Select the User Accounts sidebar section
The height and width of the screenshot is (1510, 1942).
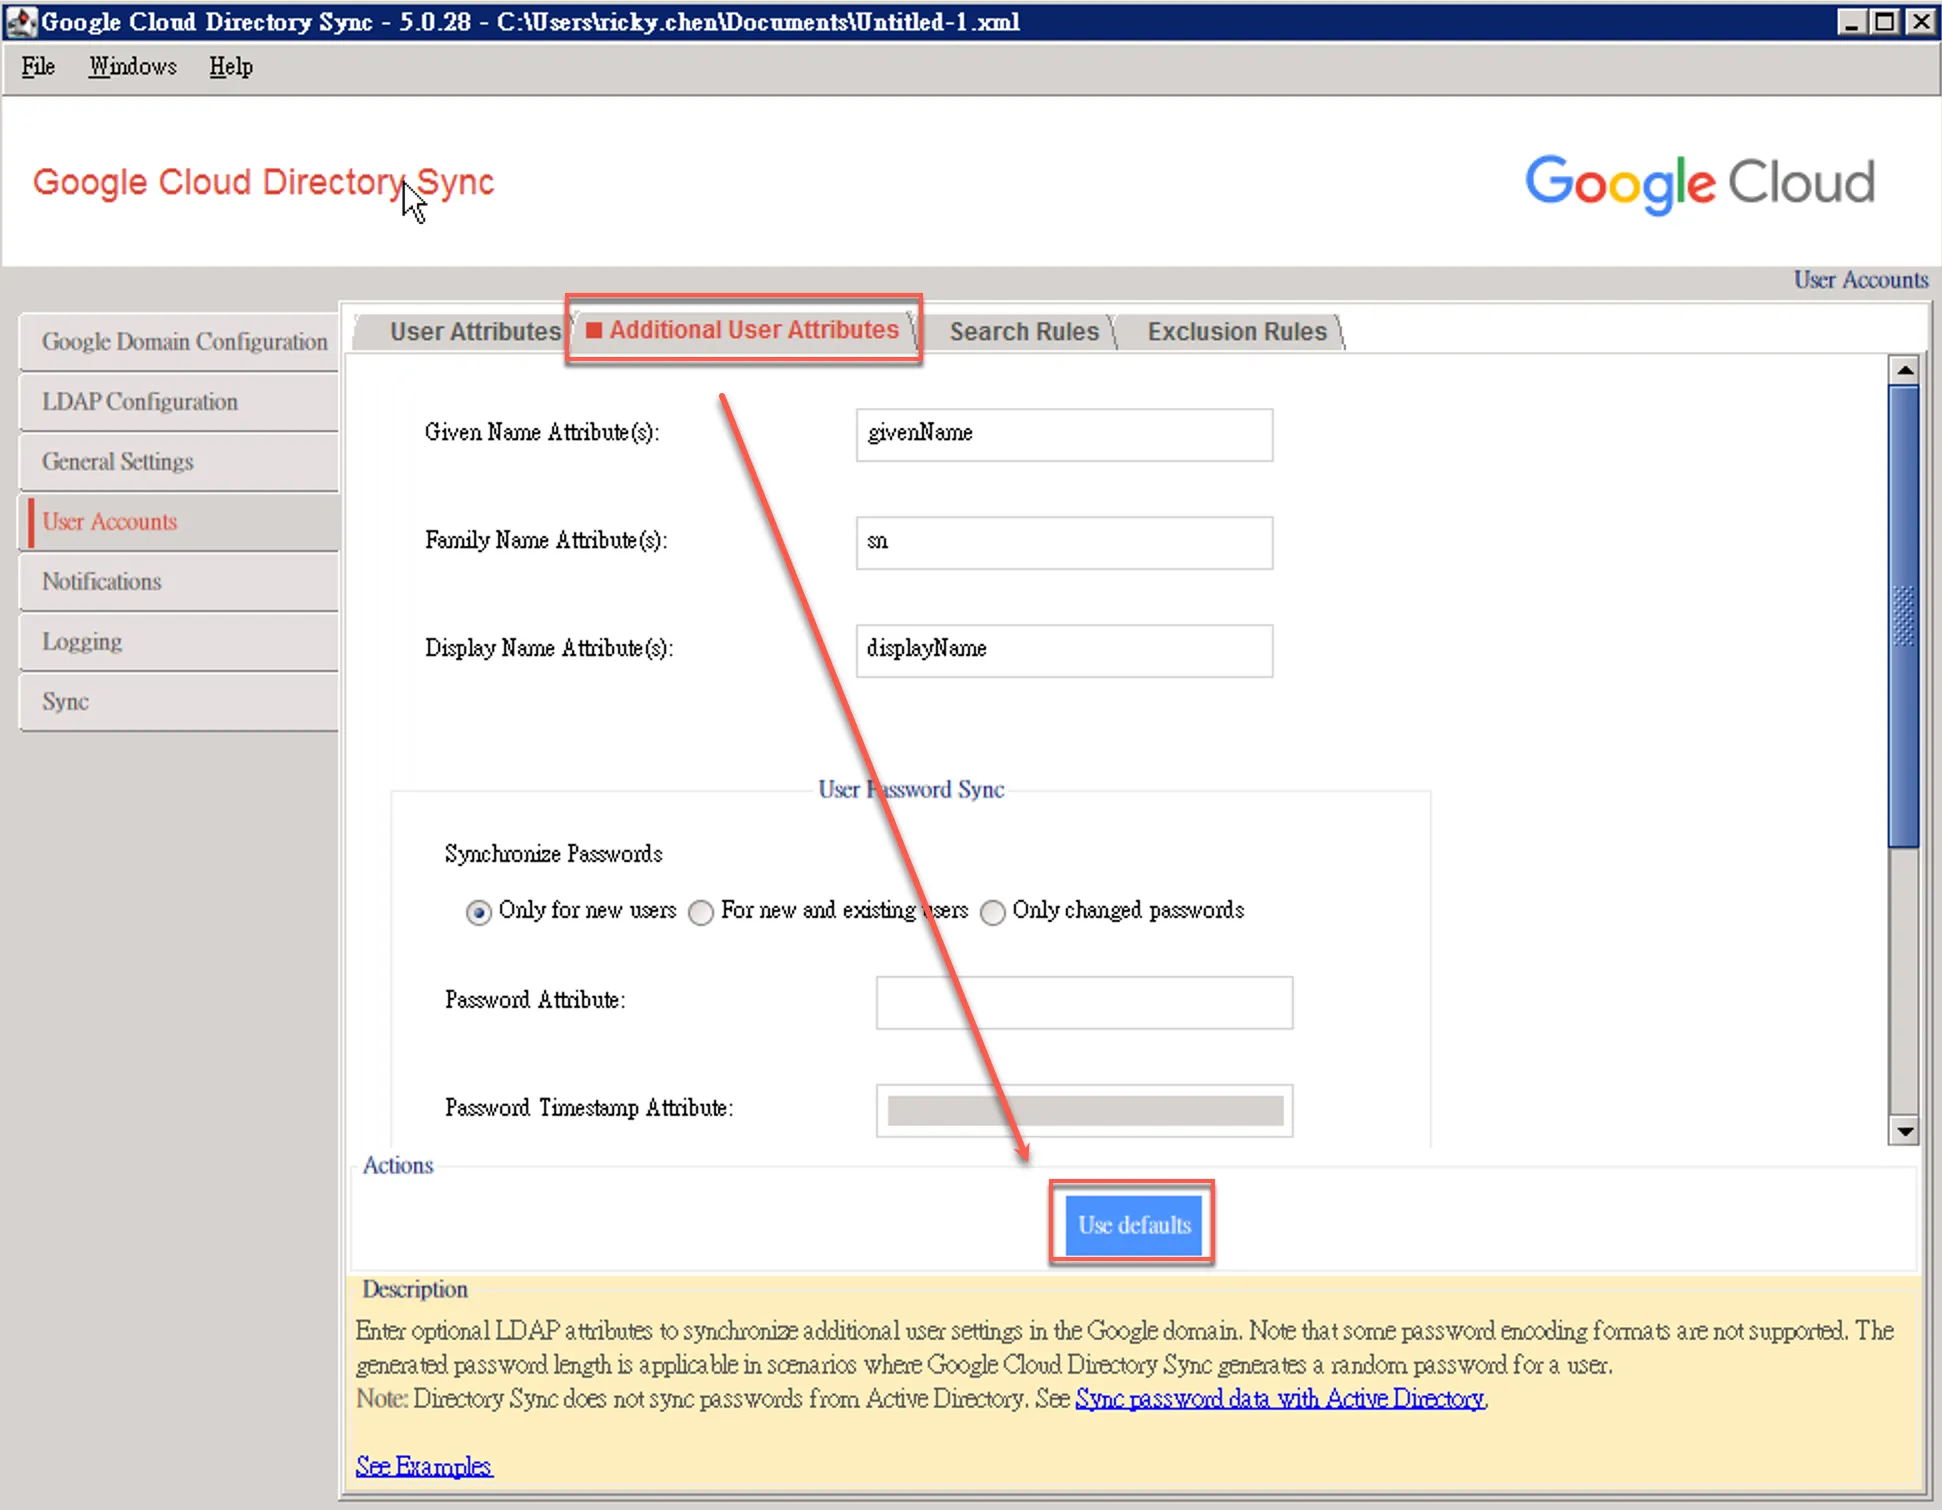pos(180,522)
